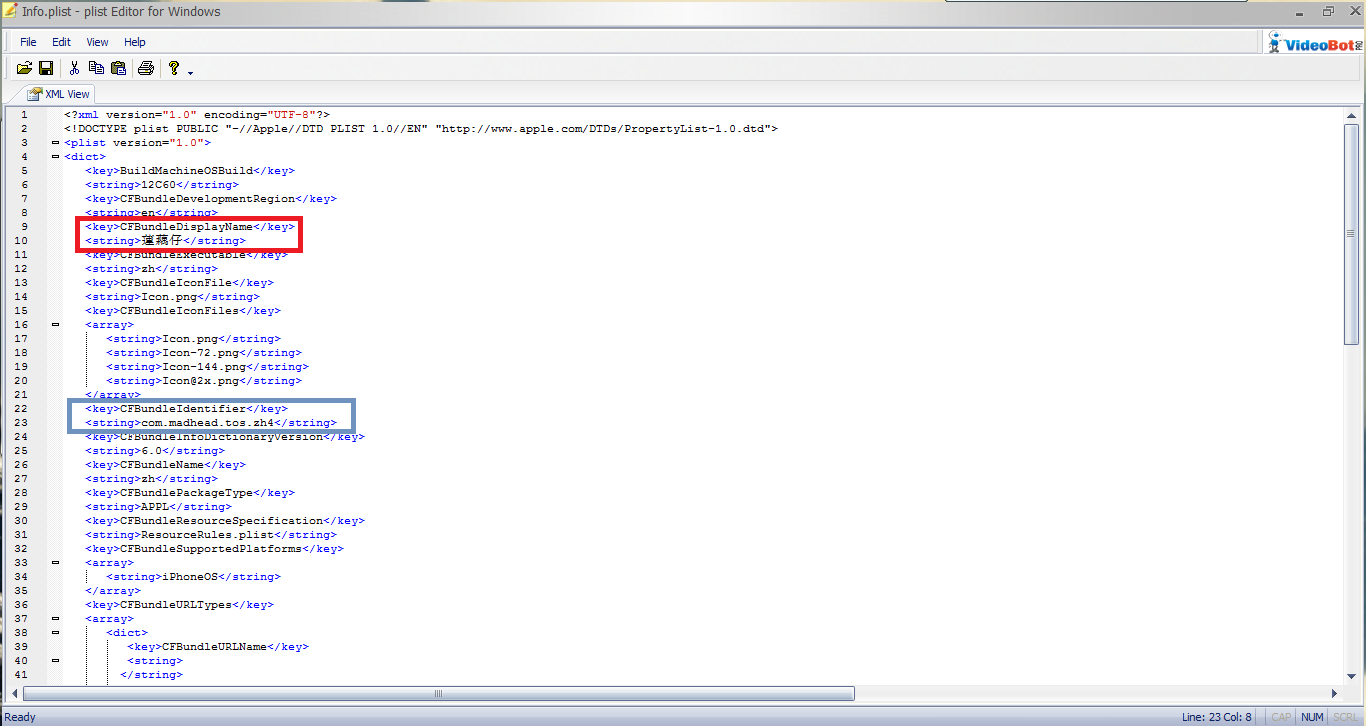Screen dimensions: 1366x726
Task: Click the CFBundleIdentifier key line
Action: (186, 409)
